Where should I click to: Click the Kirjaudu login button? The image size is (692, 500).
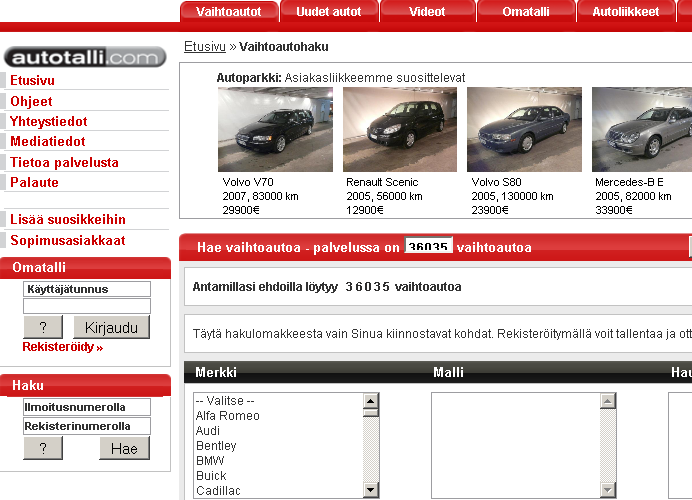pos(111,327)
